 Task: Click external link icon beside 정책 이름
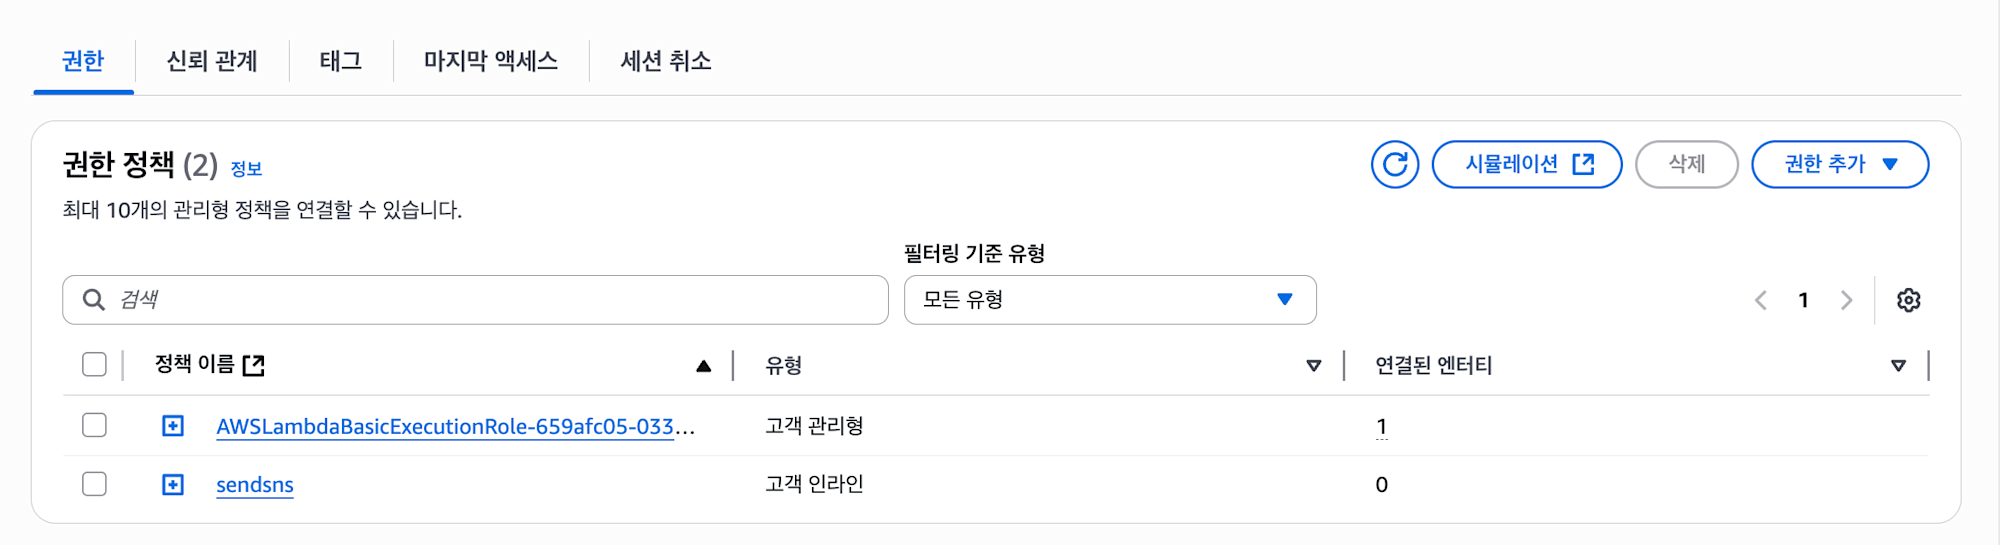[x=254, y=365]
